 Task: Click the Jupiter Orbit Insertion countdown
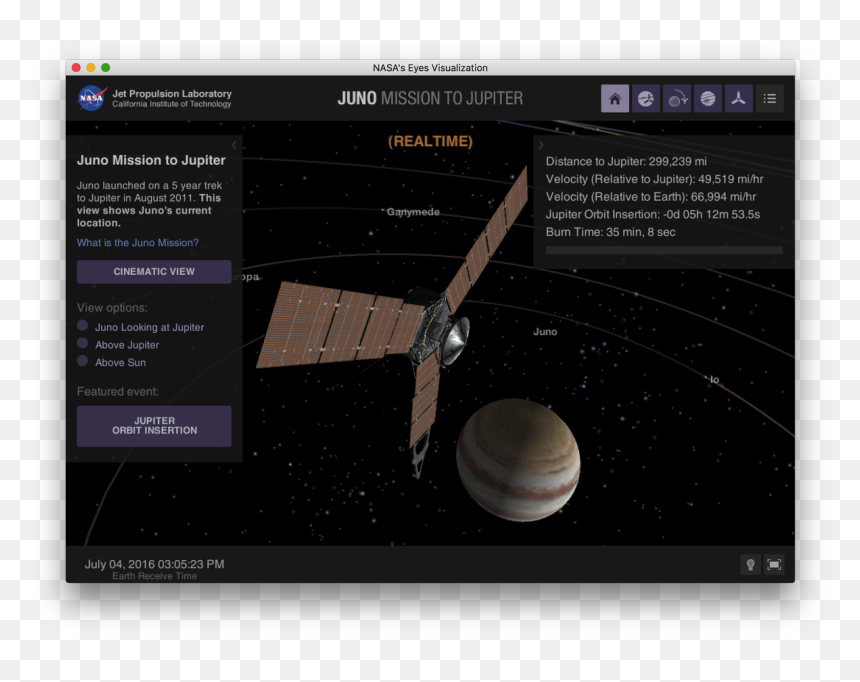653,215
